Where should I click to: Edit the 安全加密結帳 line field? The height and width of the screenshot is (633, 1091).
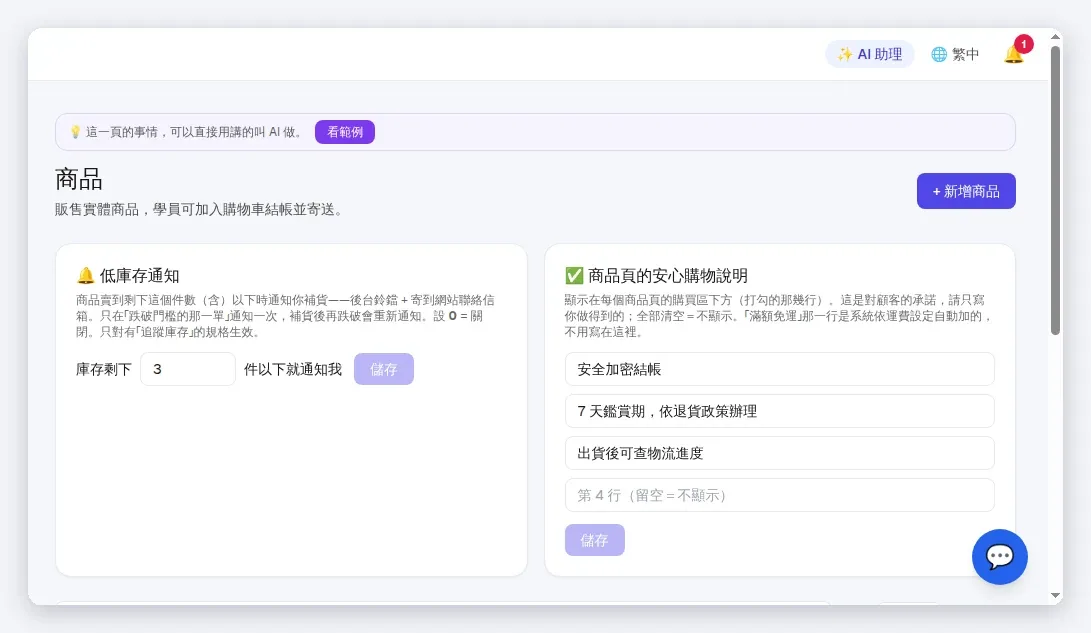click(779, 369)
